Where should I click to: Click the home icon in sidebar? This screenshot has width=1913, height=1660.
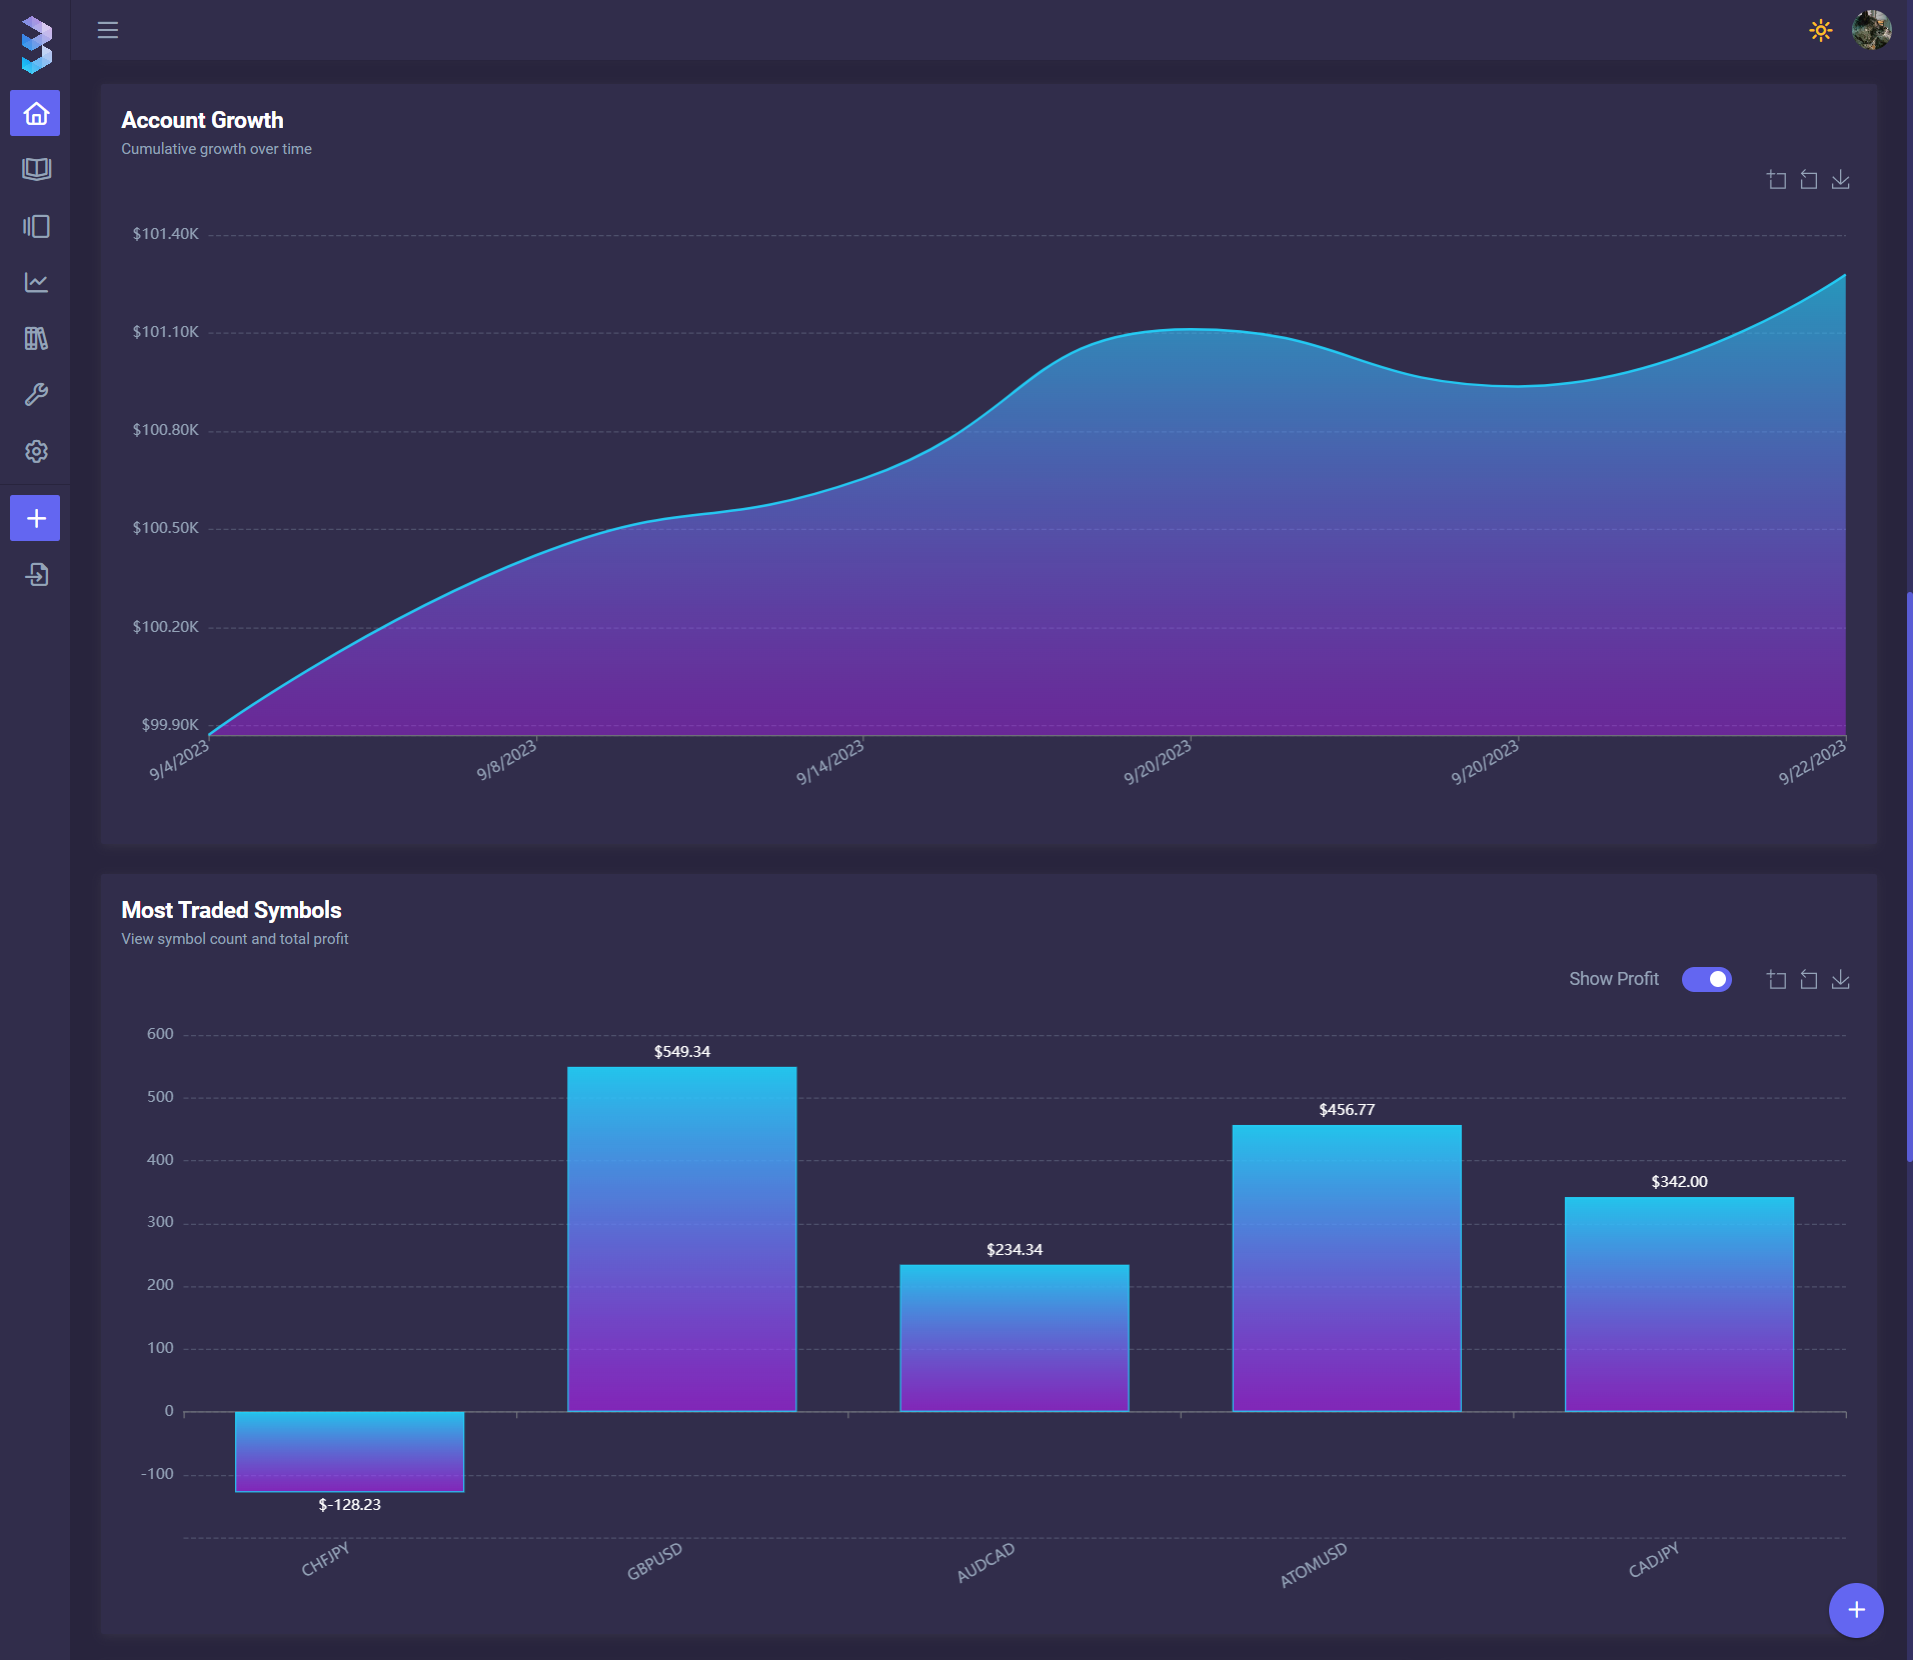36,114
